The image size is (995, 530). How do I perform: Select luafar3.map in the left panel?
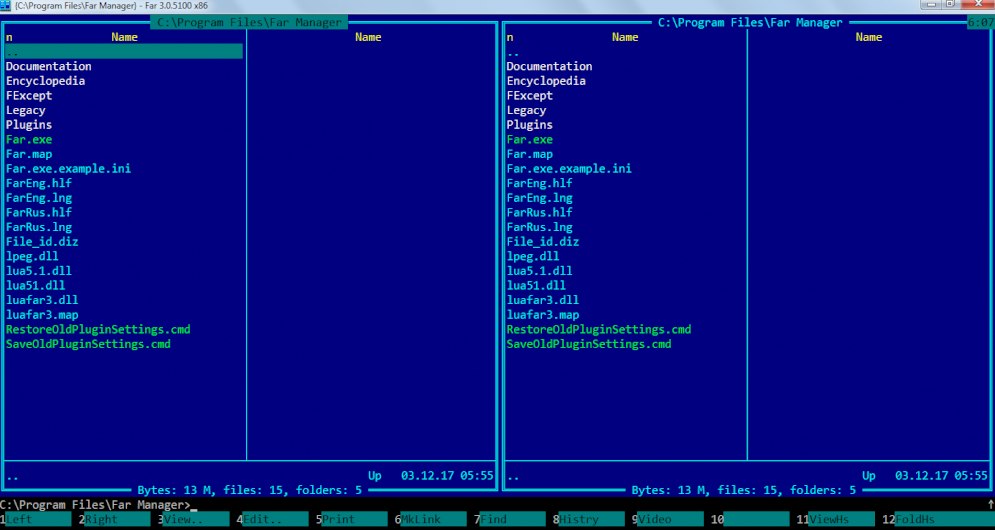pyautogui.click(x=43, y=314)
